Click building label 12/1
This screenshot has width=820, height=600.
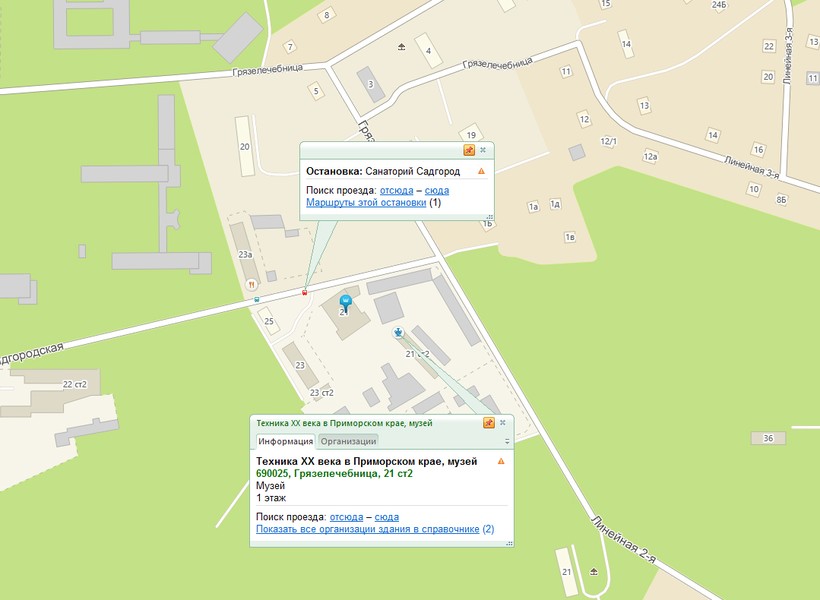[x=609, y=141]
